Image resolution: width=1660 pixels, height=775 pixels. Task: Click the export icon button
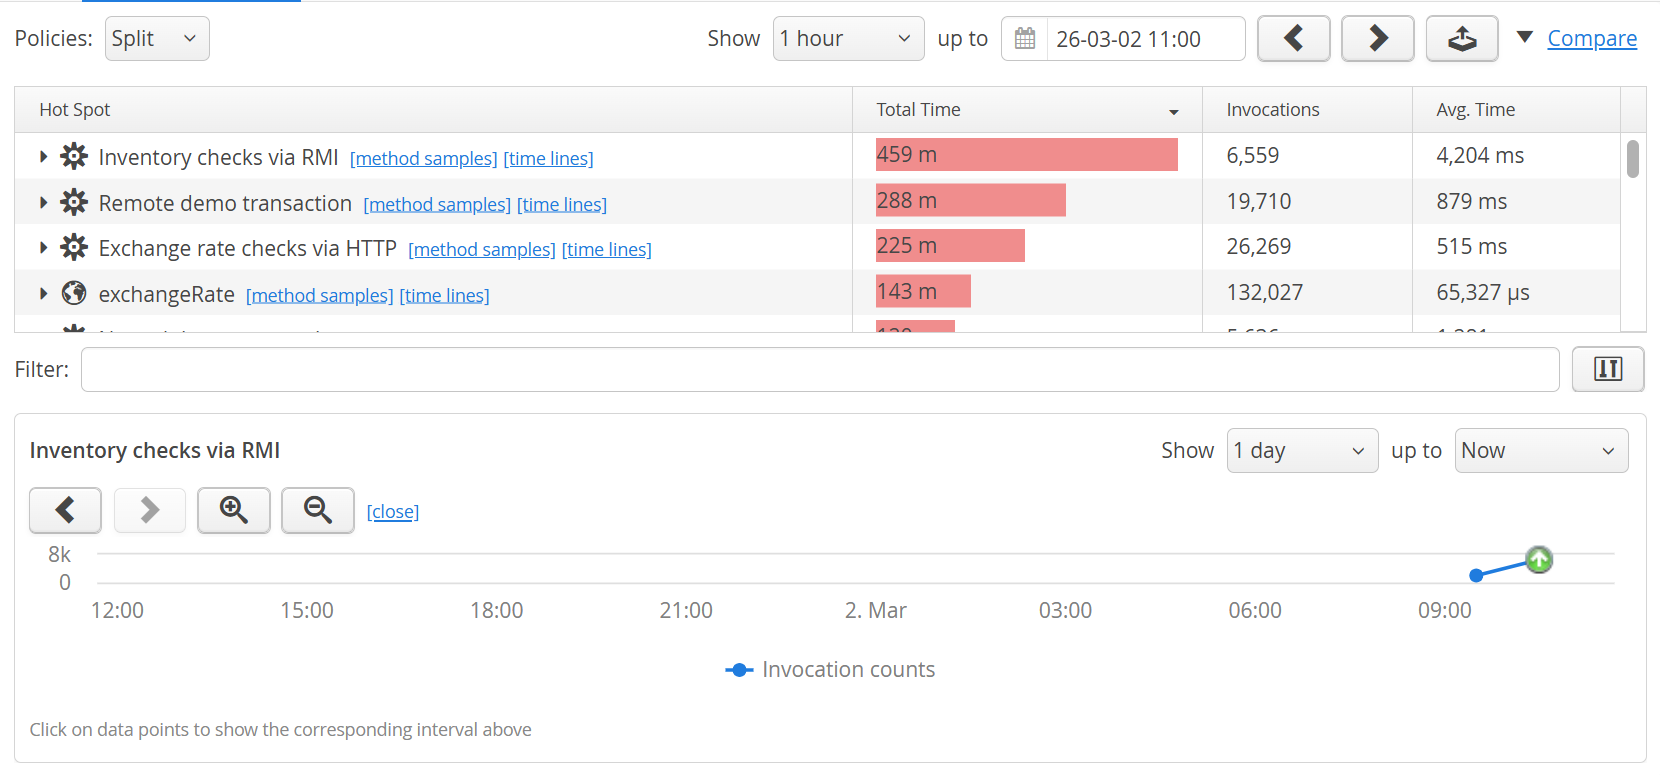point(1461,39)
